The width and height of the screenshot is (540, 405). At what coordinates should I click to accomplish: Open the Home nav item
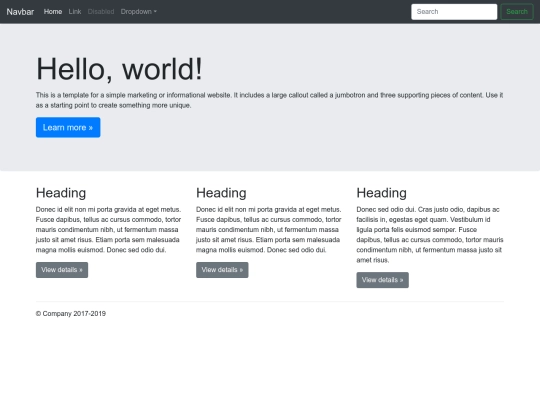pyautogui.click(x=53, y=12)
